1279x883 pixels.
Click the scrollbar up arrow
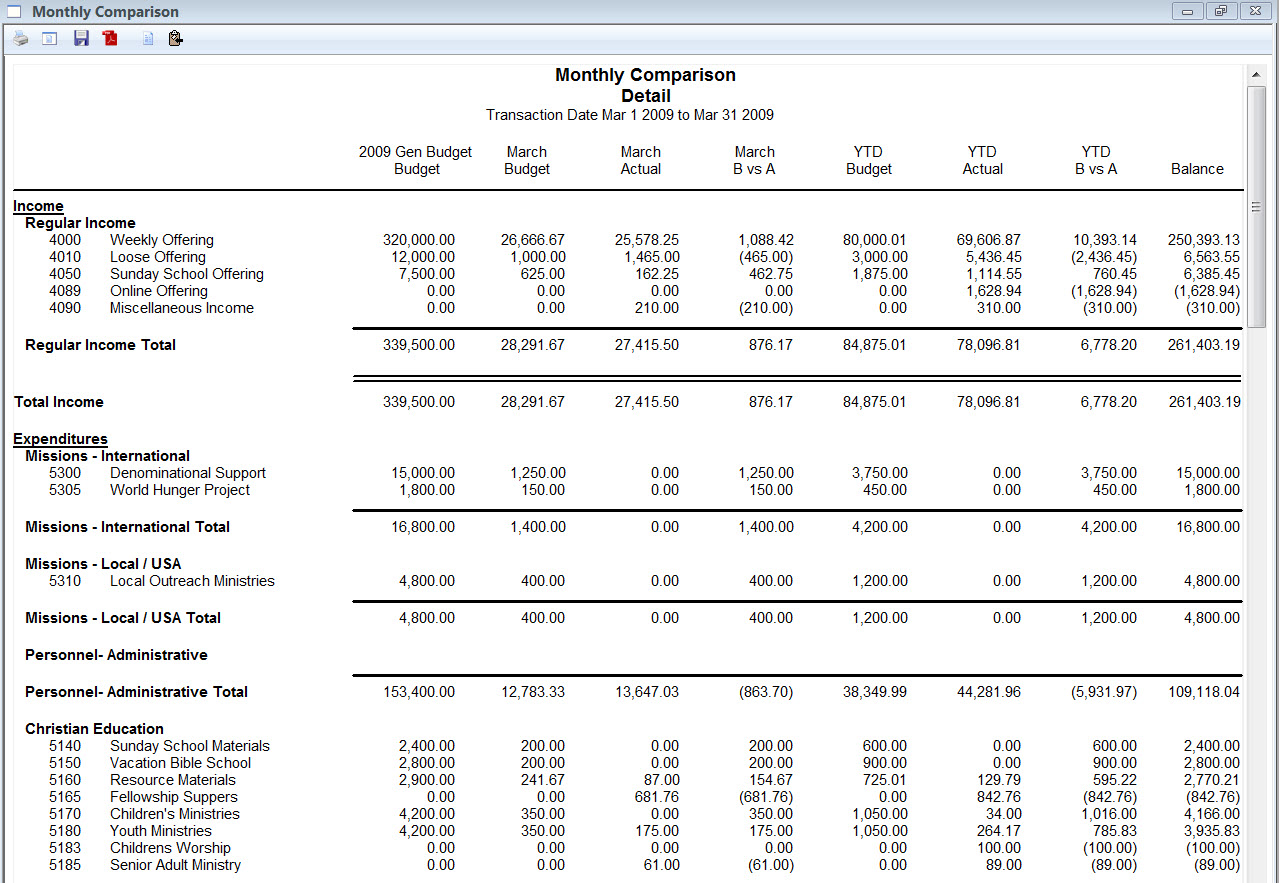pos(1256,75)
